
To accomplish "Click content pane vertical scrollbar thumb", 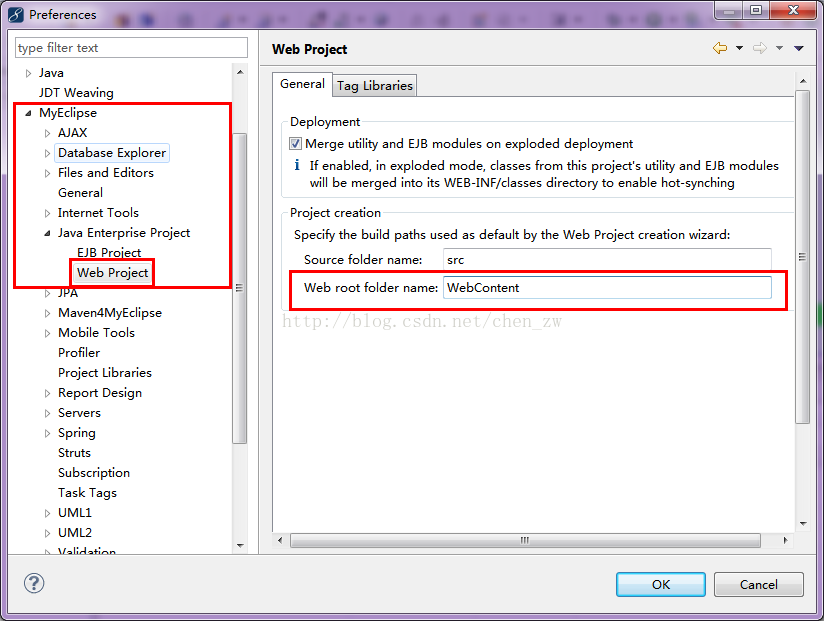I will [802, 257].
